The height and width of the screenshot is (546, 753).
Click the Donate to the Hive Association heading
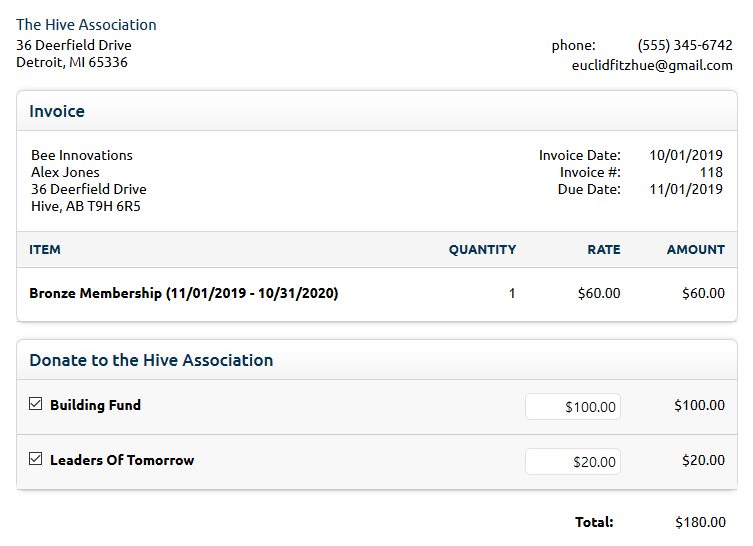coord(151,360)
